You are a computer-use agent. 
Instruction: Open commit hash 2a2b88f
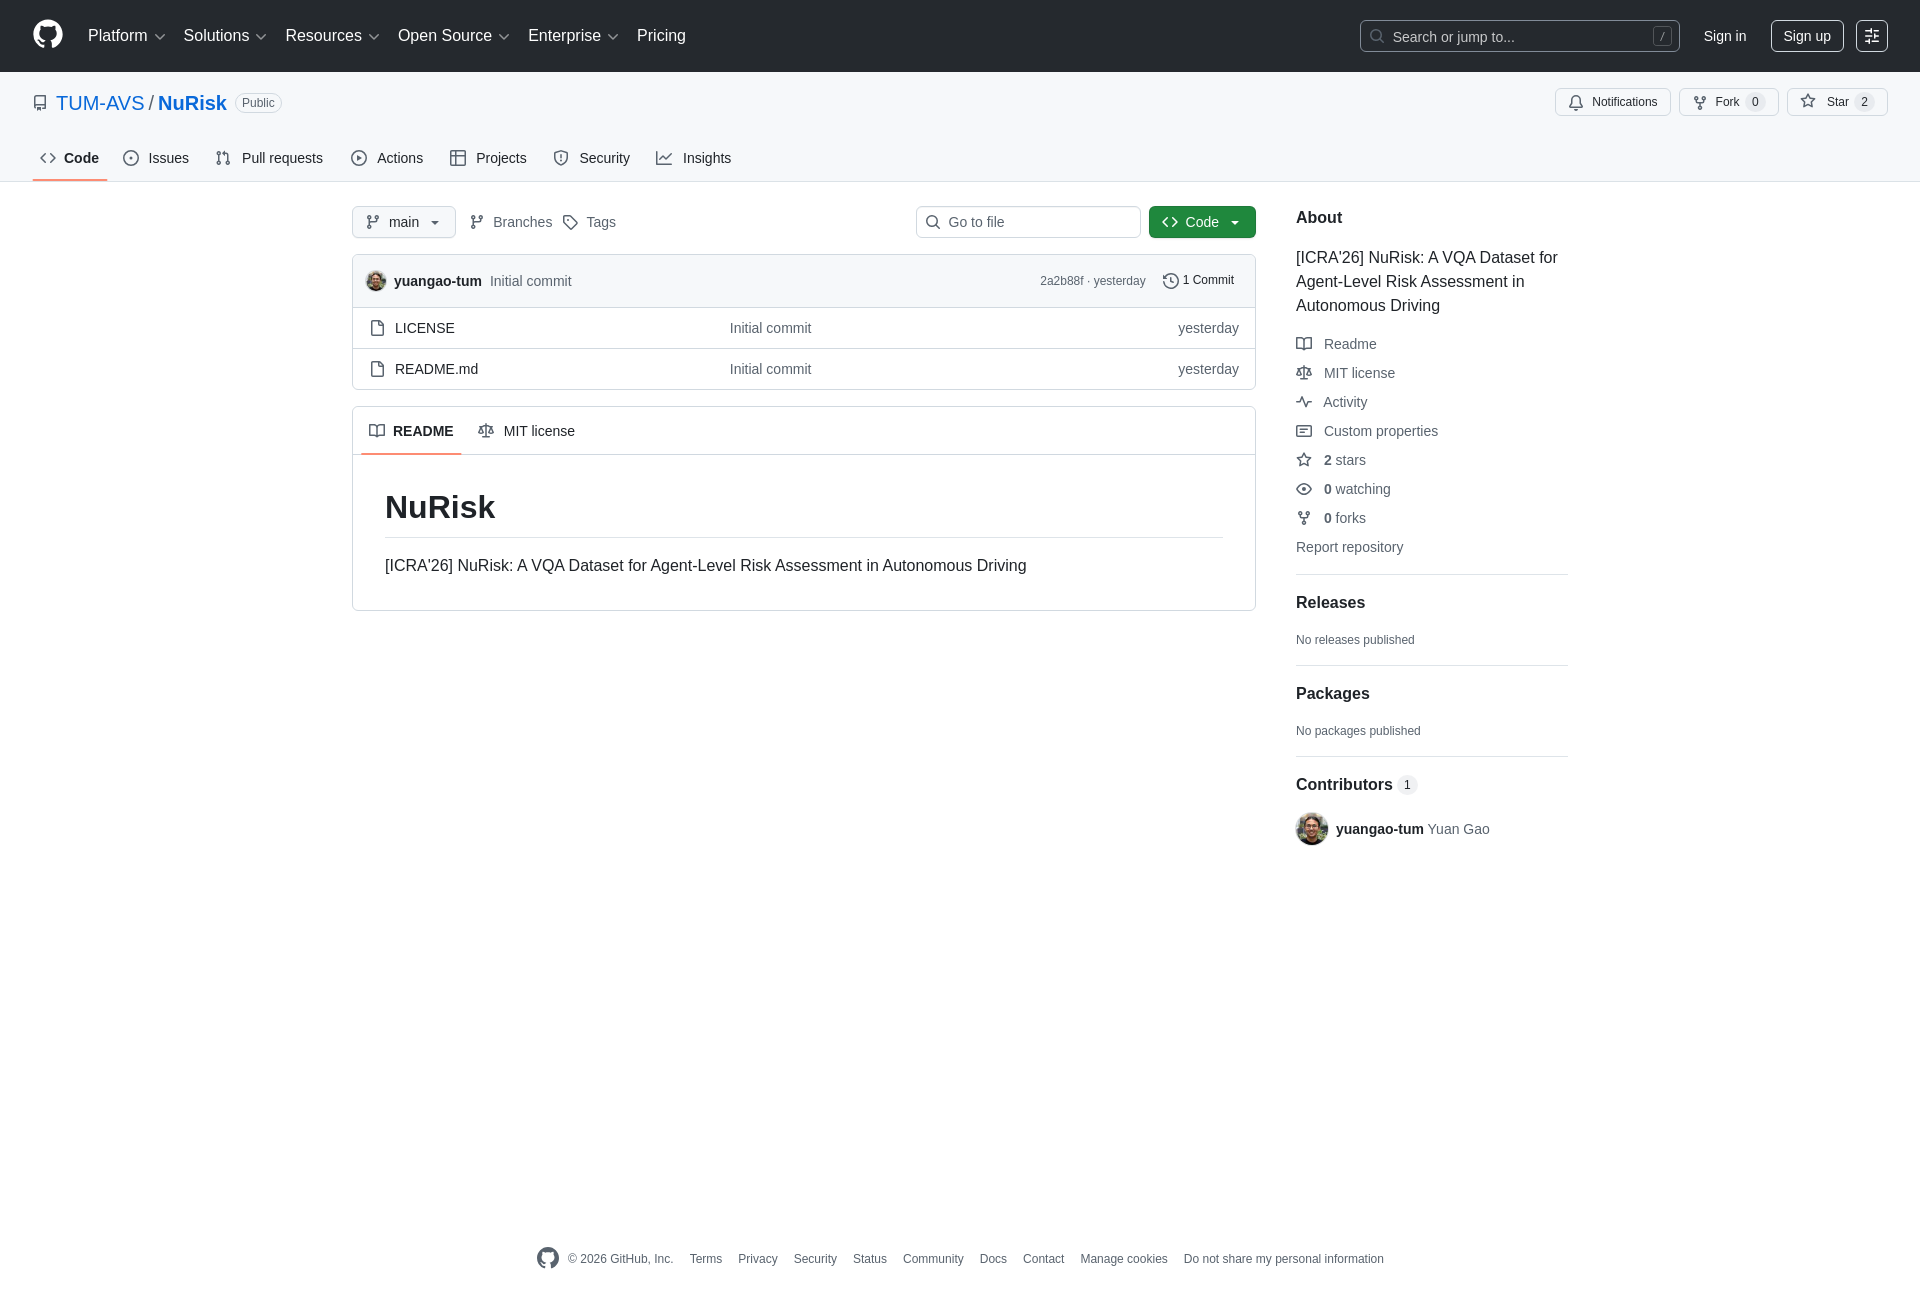pos(1061,281)
